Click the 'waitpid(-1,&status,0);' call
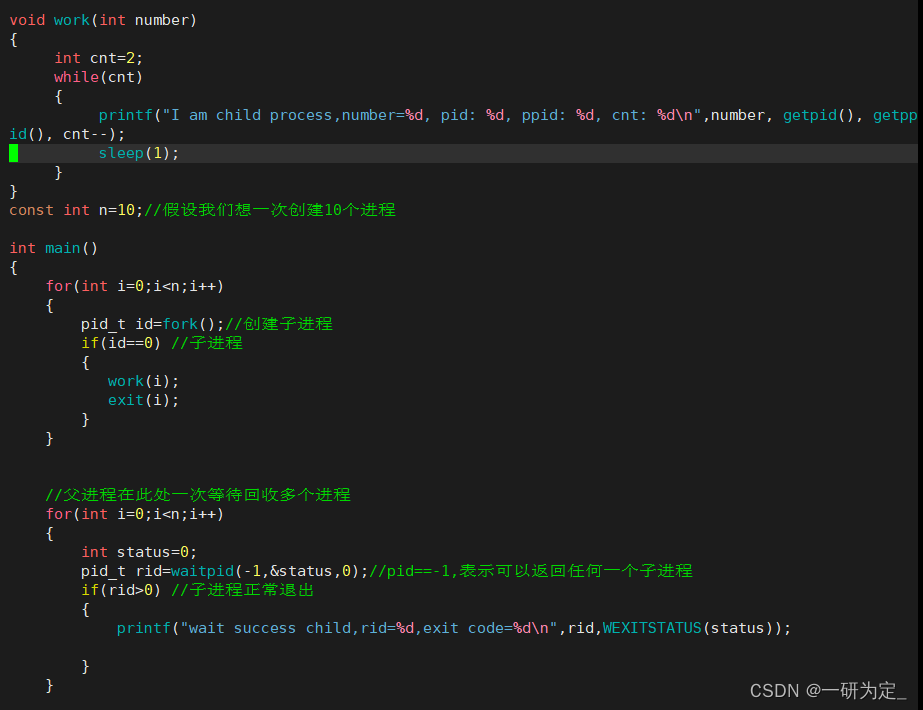 [270, 571]
